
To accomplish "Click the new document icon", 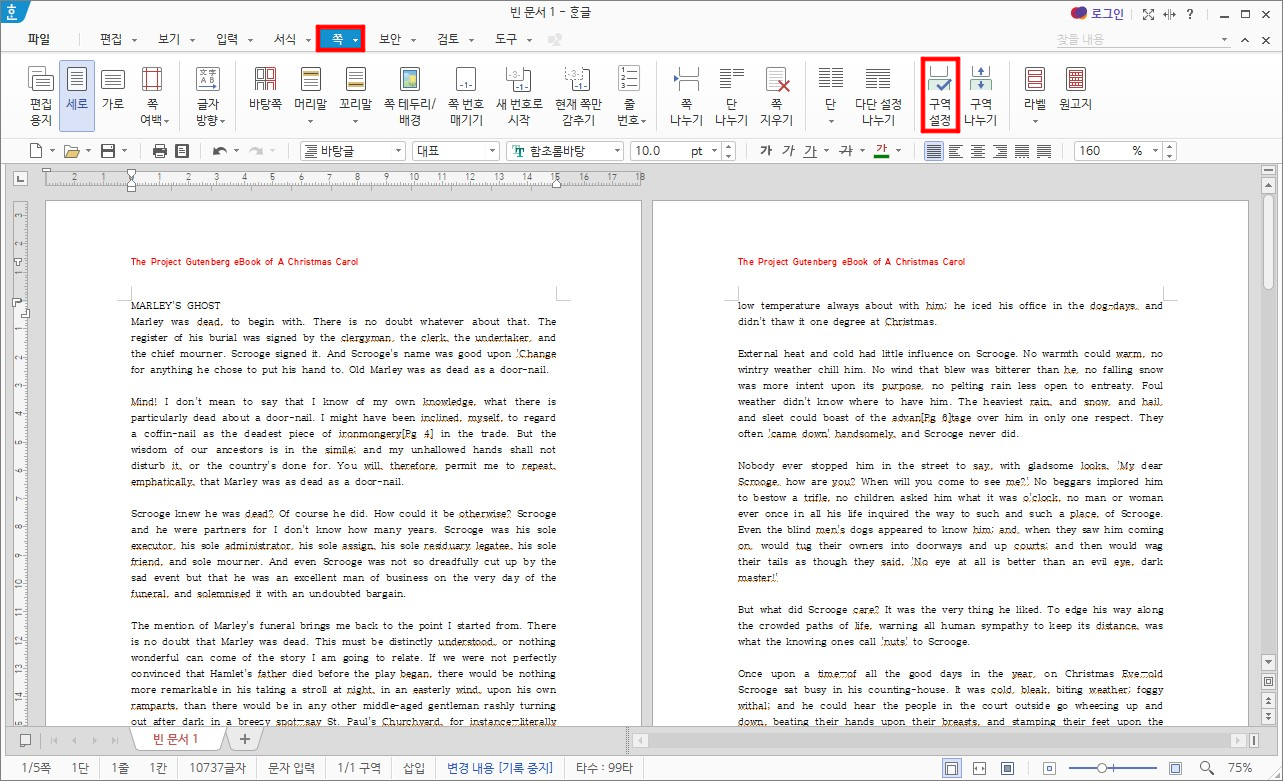I will coord(36,151).
